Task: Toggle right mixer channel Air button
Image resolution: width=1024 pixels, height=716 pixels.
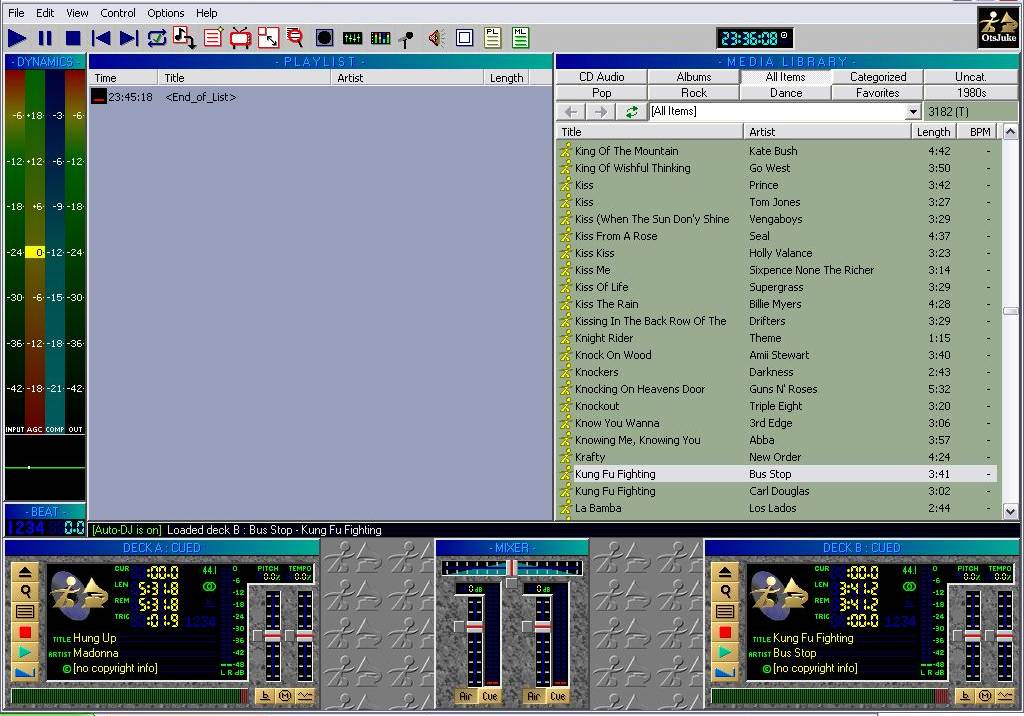Action: tap(533, 696)
